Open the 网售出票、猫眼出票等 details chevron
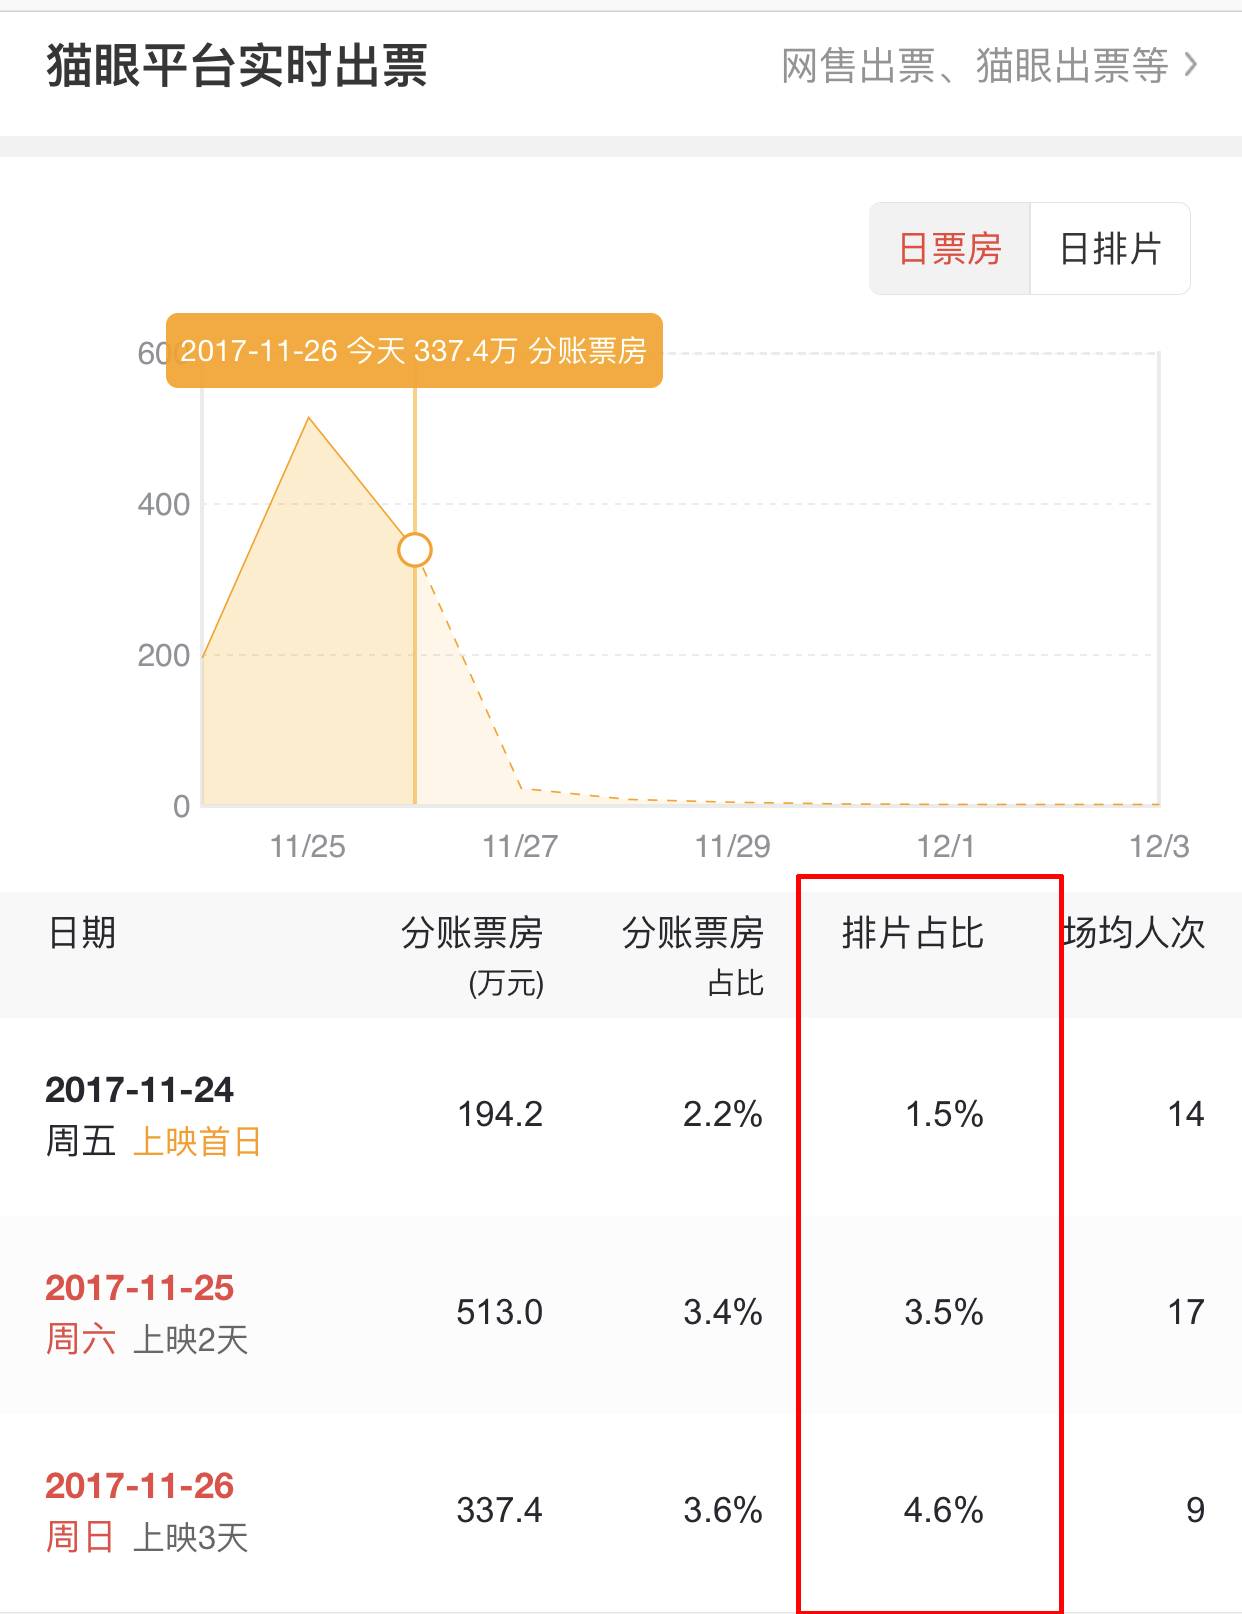This screenshot has height=1614, width=1242. tap(1190, 66)
